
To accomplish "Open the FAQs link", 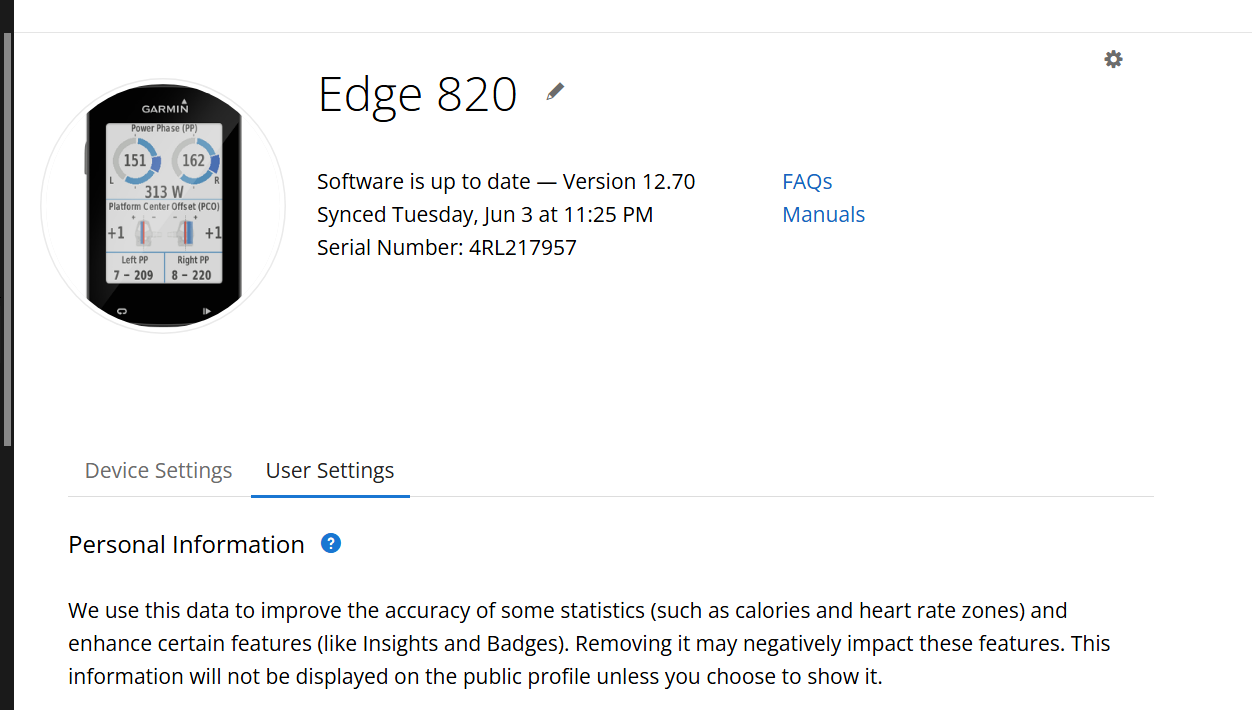I will (807, 181).
